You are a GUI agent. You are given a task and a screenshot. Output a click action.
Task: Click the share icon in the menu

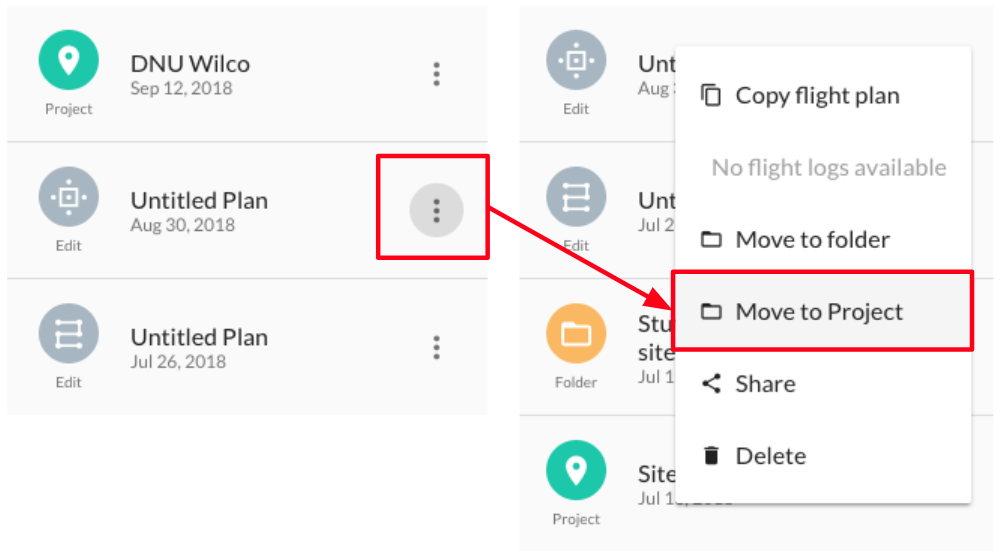click(x=711, y=383)
